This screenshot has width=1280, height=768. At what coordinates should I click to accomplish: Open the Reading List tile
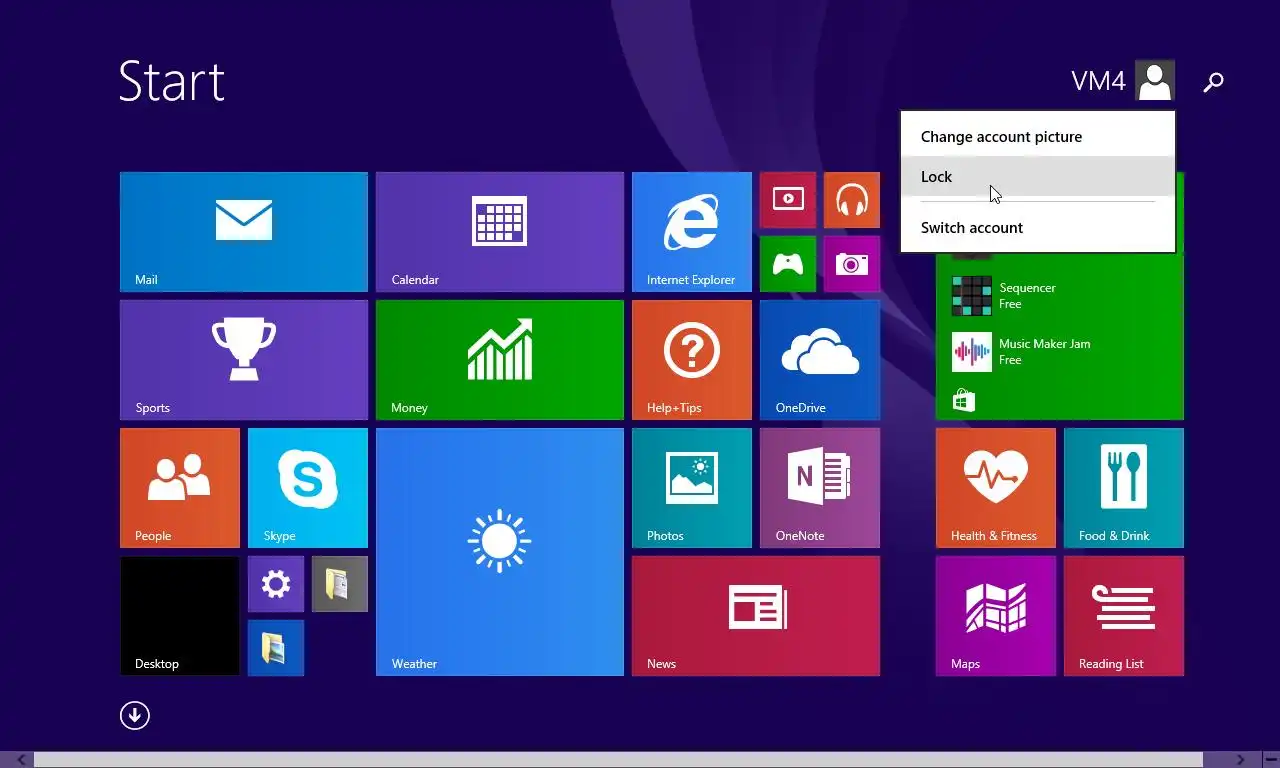pyautogui.click(x=1124, y=616)
